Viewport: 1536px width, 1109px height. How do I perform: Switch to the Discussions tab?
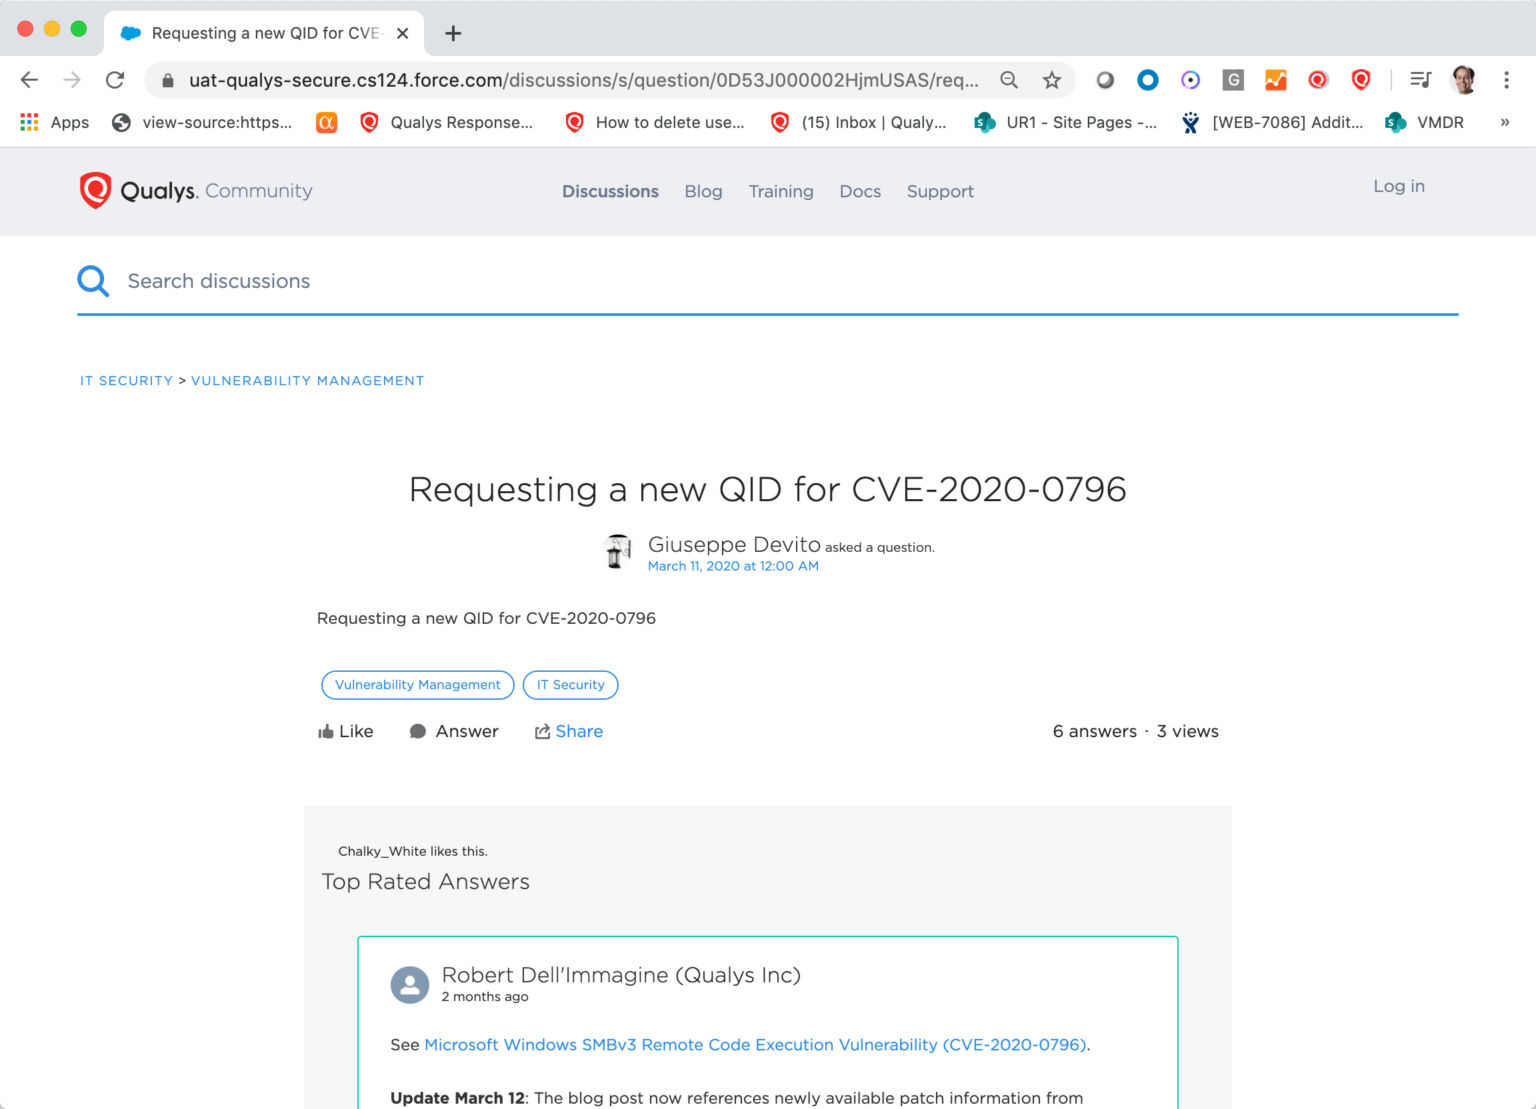tap(610, 191)
